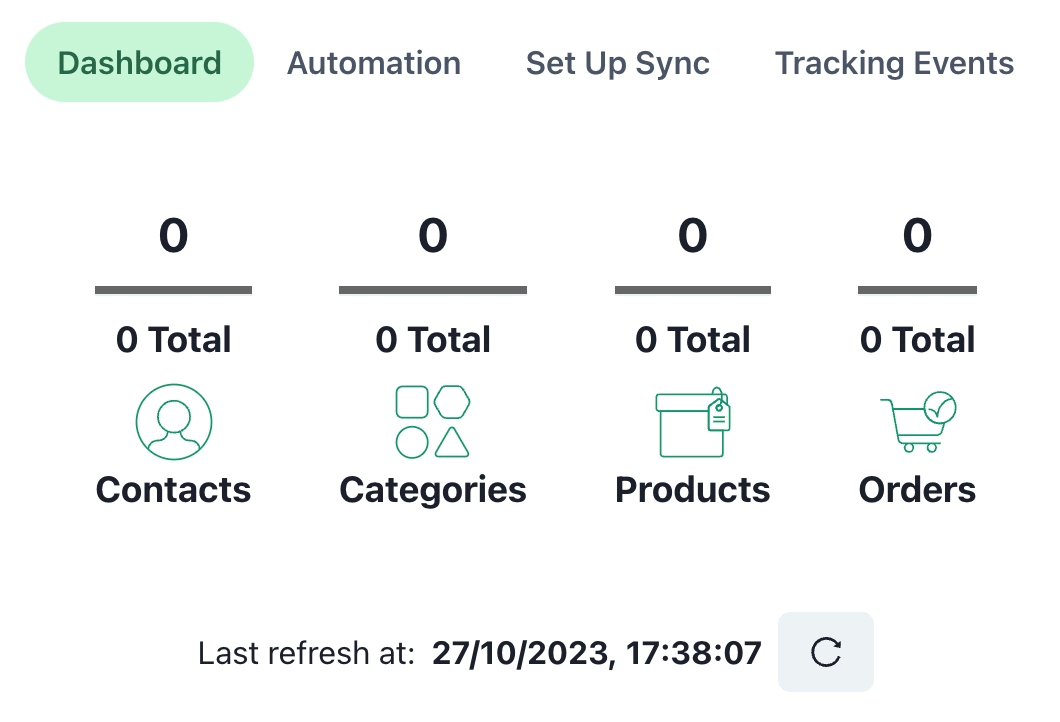Click the Products progress bar
Screen dimensions: 1060x722
tap(693, 290)
